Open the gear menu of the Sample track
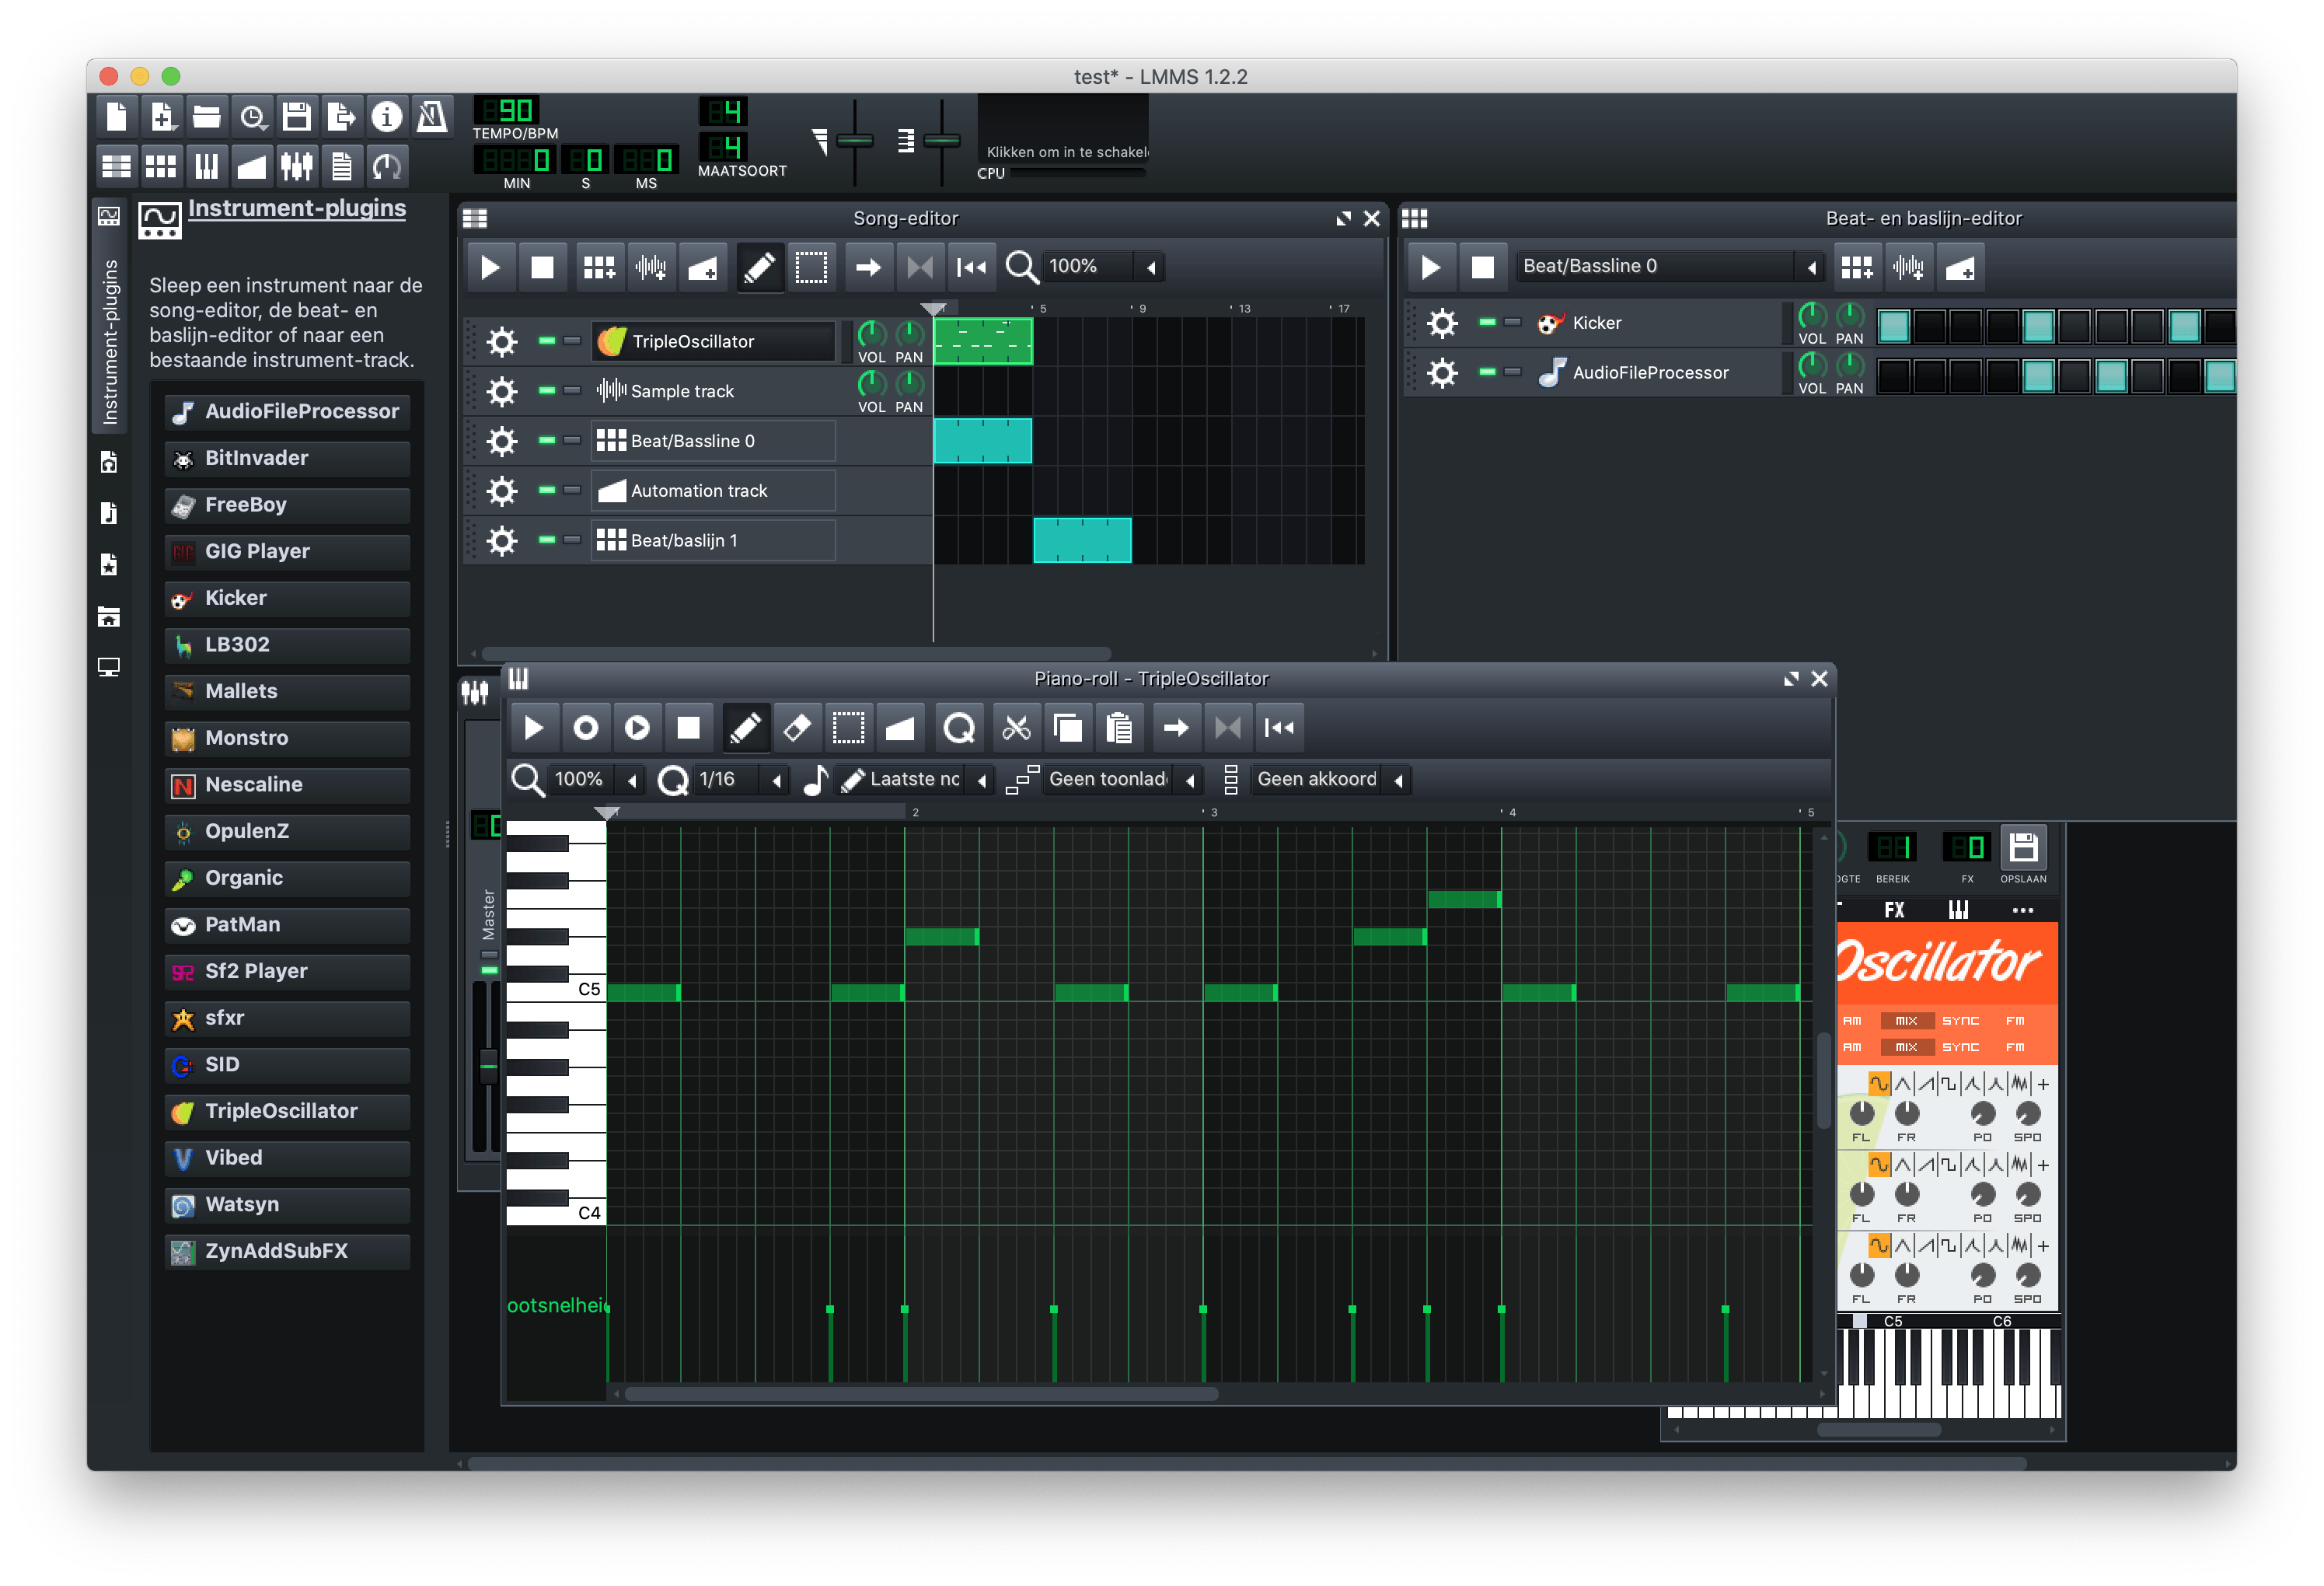Image resolution: width=2324 pixels, height=1586 pixels. tap(501, 391)
